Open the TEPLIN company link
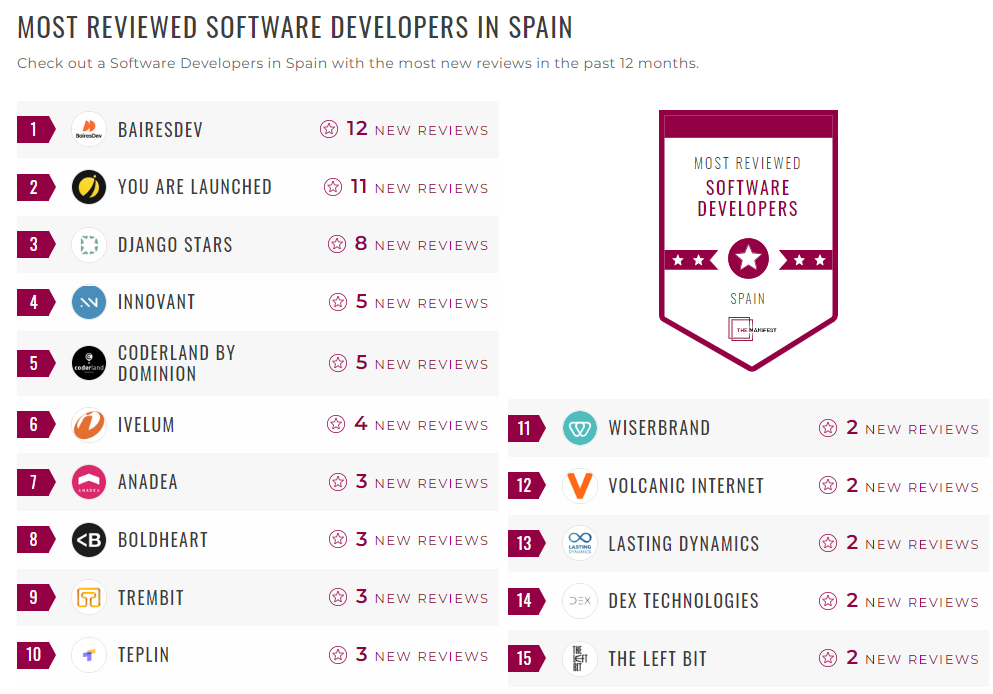Viewport: 993px width, 694px height. 144,655
